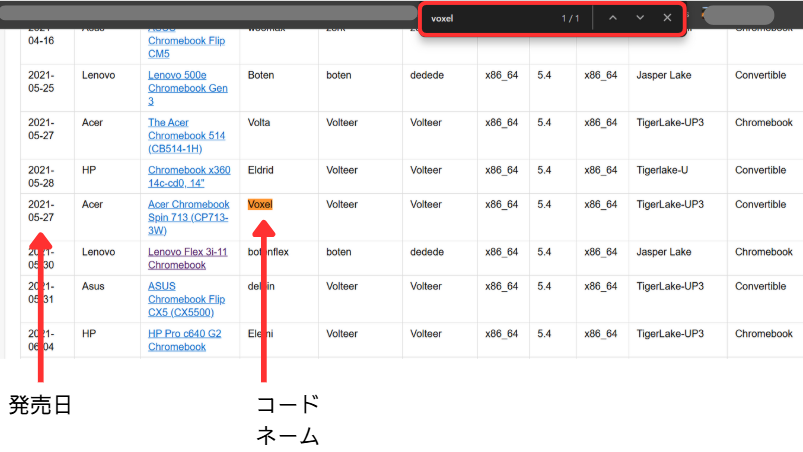Open The Acer Chromebook 514 link
This screenshot has height=452, width=803.
[x=186, y=136]
